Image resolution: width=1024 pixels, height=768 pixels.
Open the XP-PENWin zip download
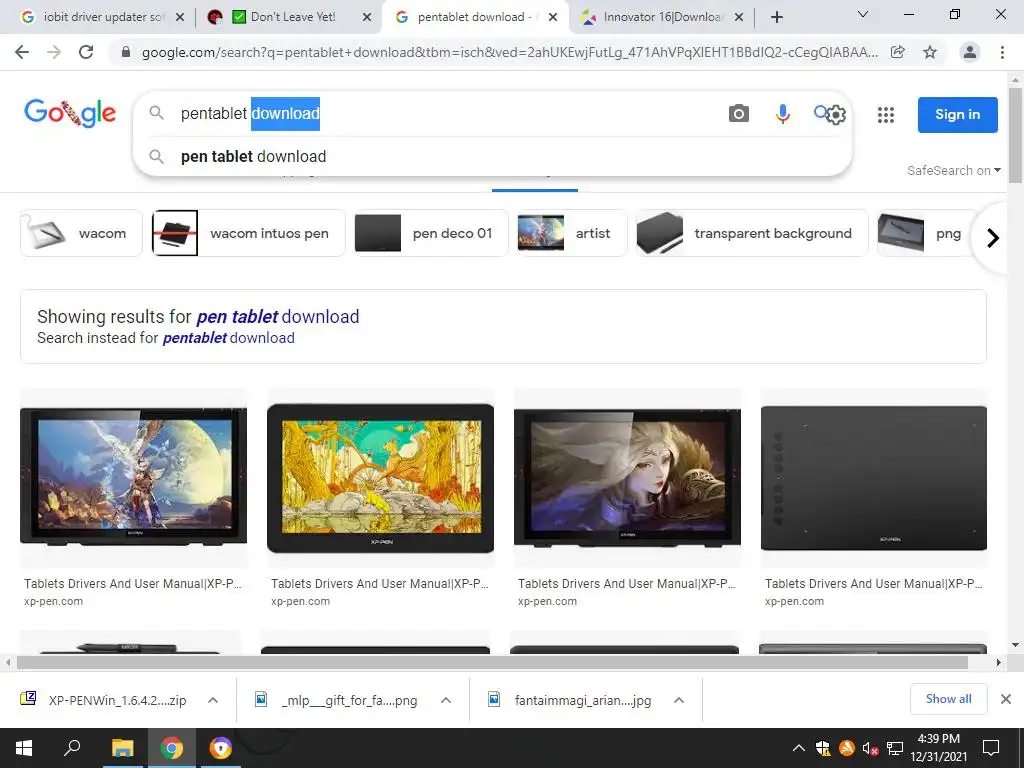(104, 700)
